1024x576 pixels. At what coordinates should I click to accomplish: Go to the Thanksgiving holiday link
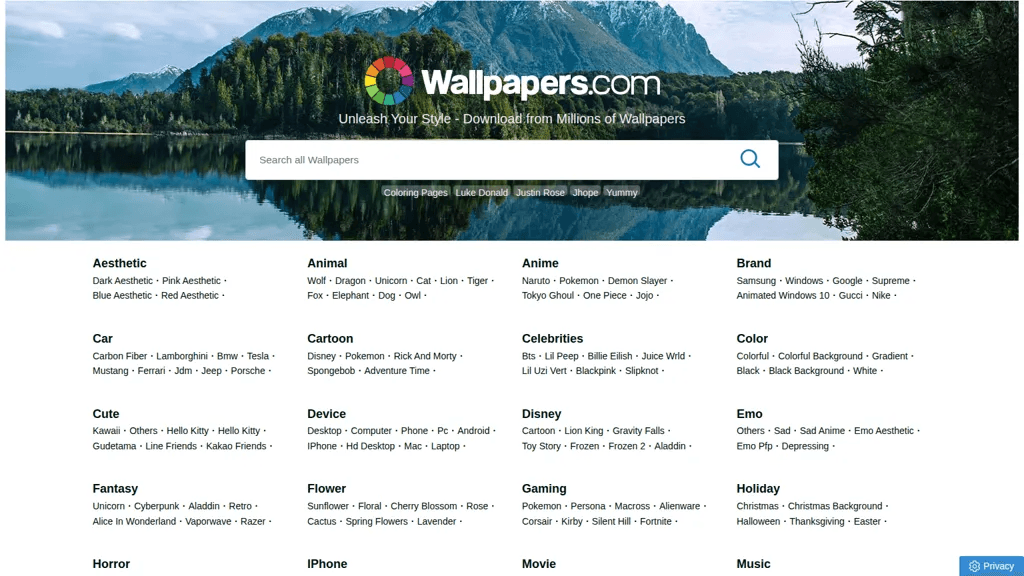(816, 522)
